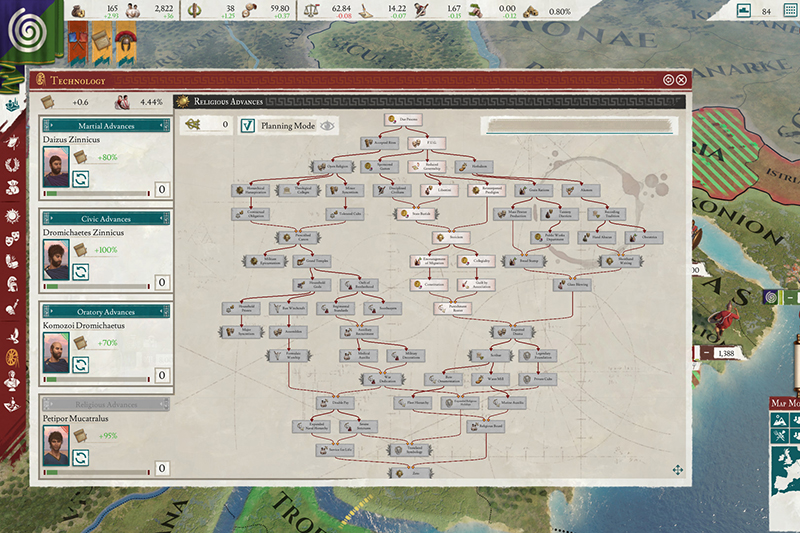Toggle the Planning Mode checkbox
Screen dimensions: 800x533
click(x=248, y=125)
